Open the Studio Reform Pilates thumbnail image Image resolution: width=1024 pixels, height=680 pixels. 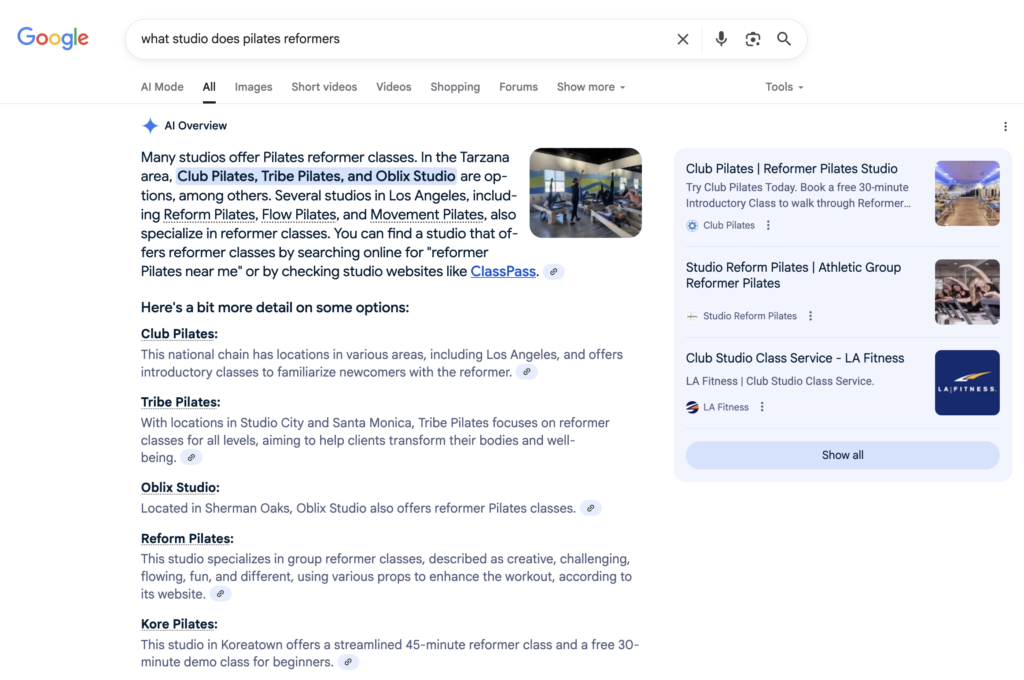click(x=967, y=292)
